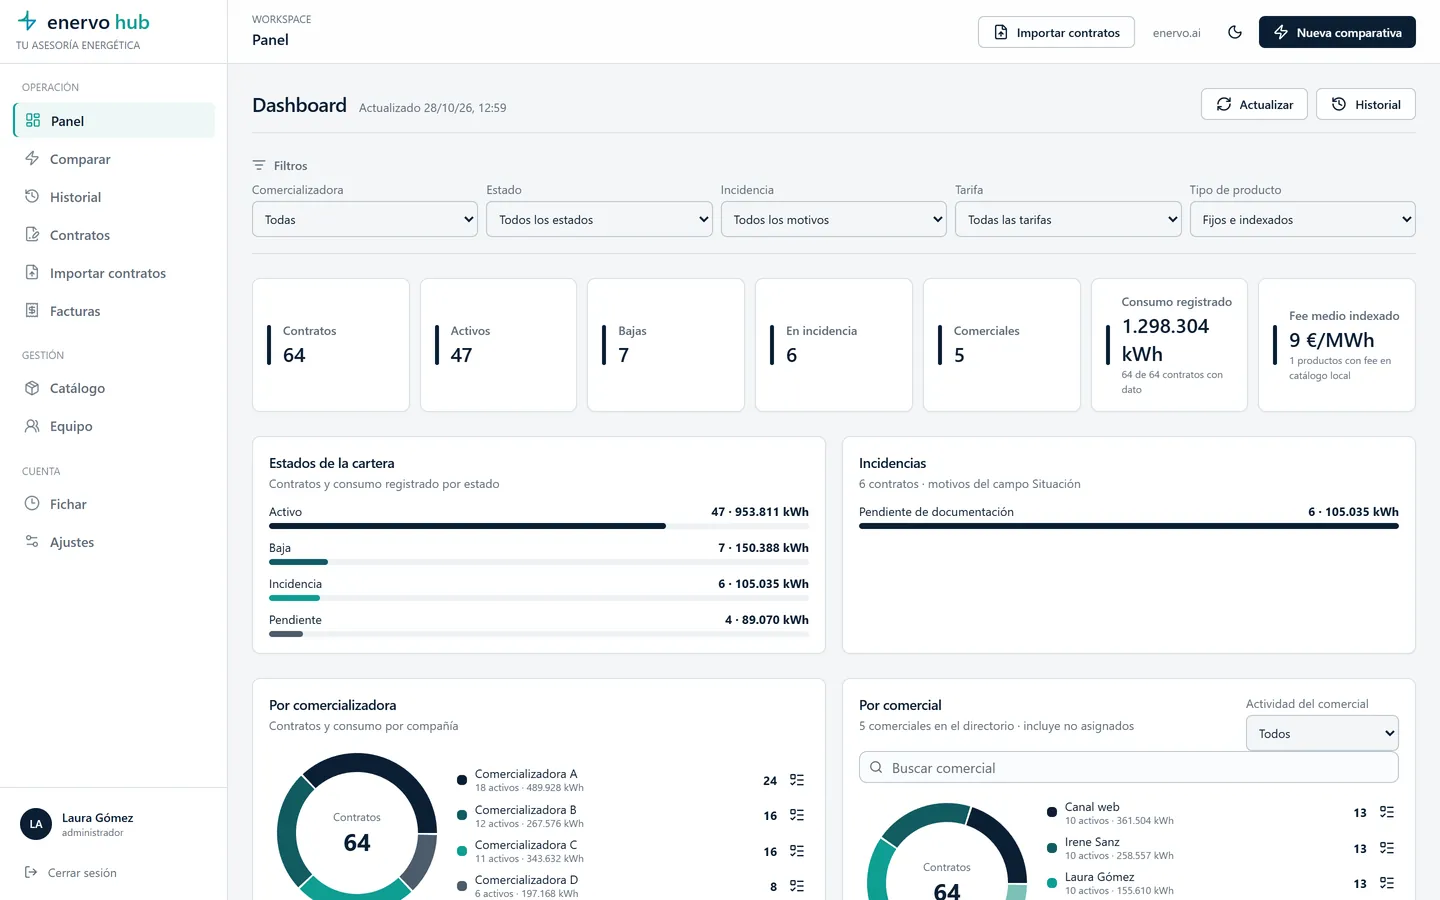This screenshot has height=900, width=1440.
Task: Open list icon for Comercializadora D
Action: [797, 886]
